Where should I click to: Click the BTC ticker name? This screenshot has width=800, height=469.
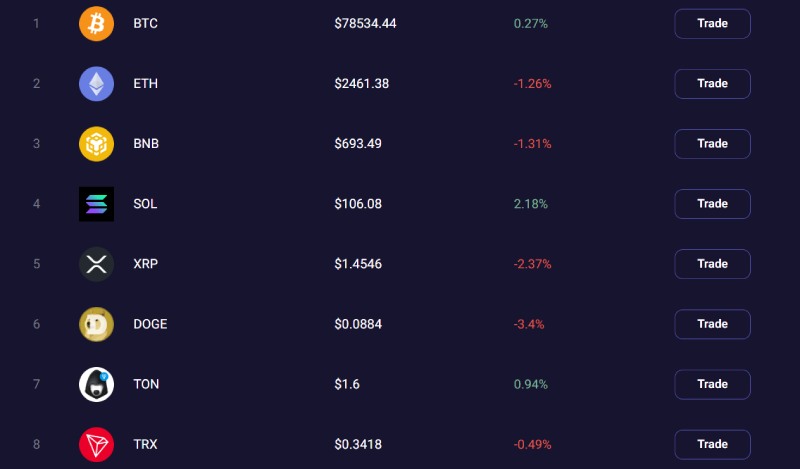point(145,23)
